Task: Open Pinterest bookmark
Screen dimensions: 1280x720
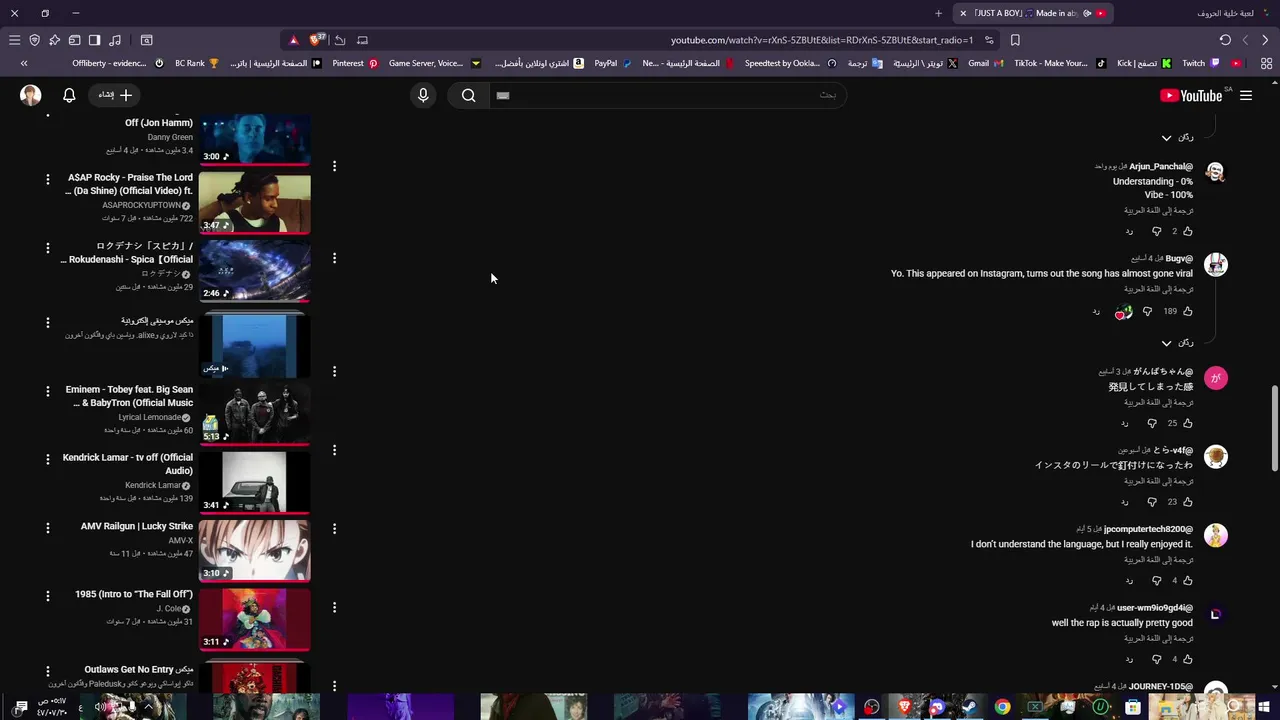Action: pos(355,63)
